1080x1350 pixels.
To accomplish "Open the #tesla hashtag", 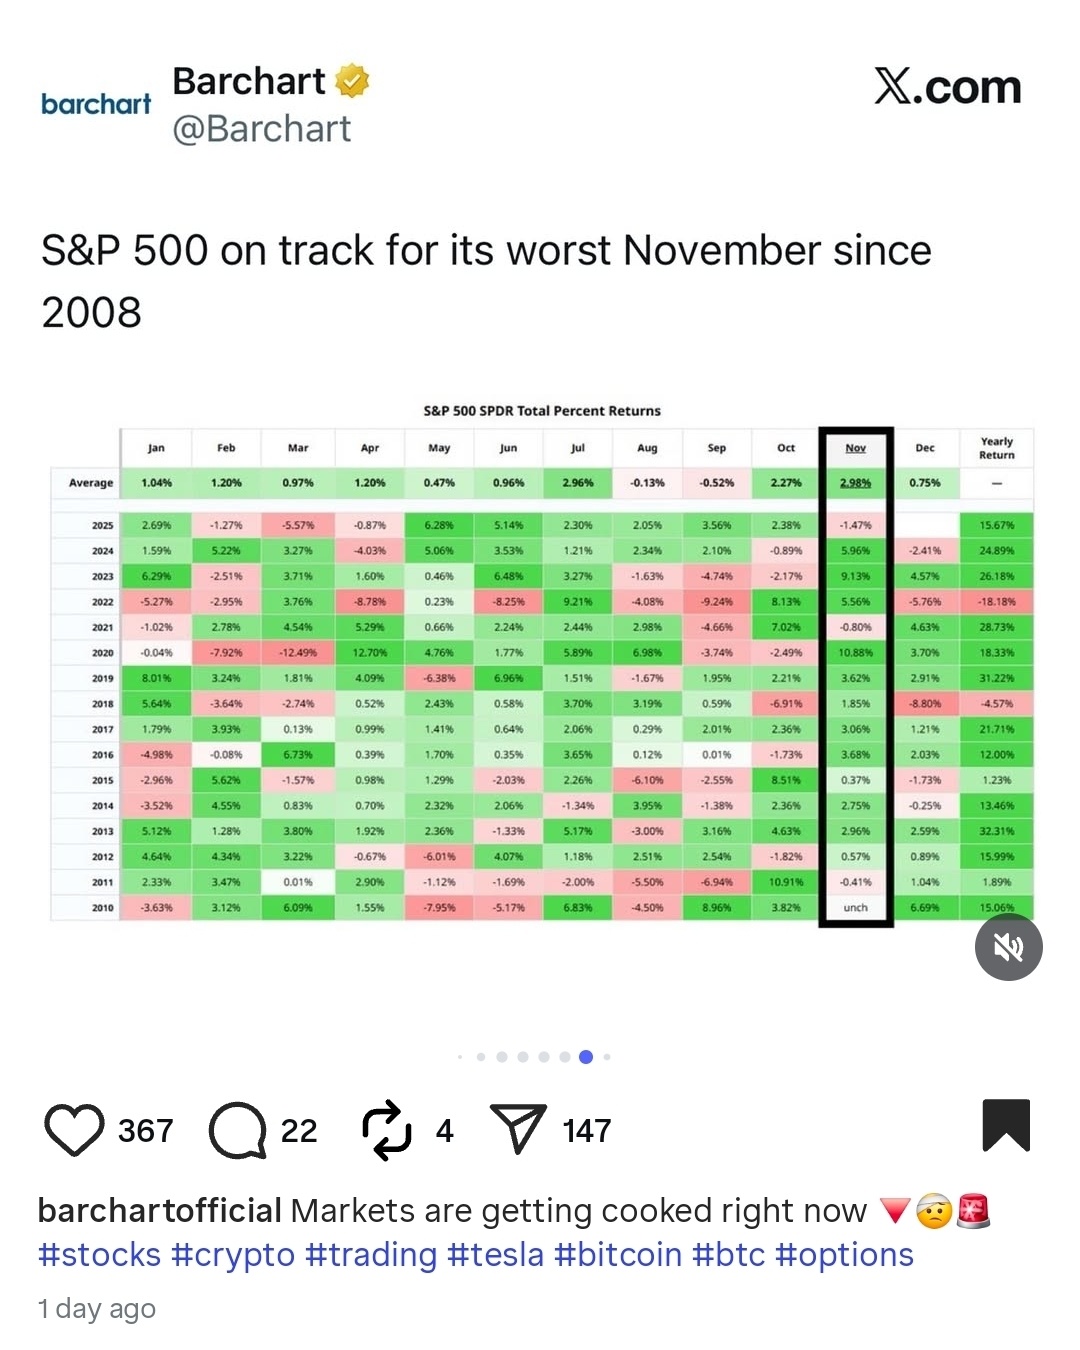I will click(496, 1255).
